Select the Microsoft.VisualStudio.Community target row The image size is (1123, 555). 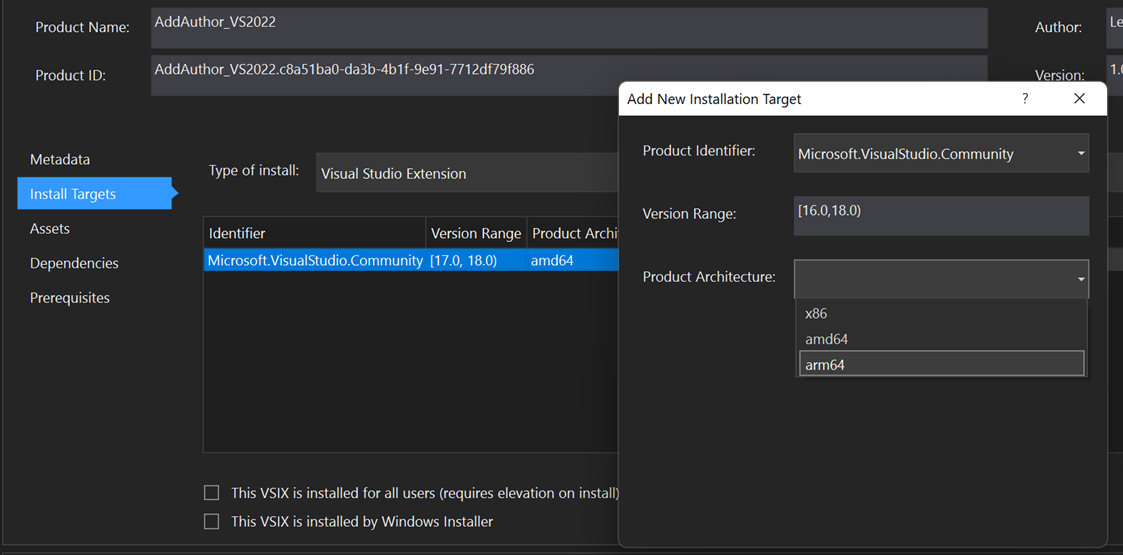click(x=315, y=260)
